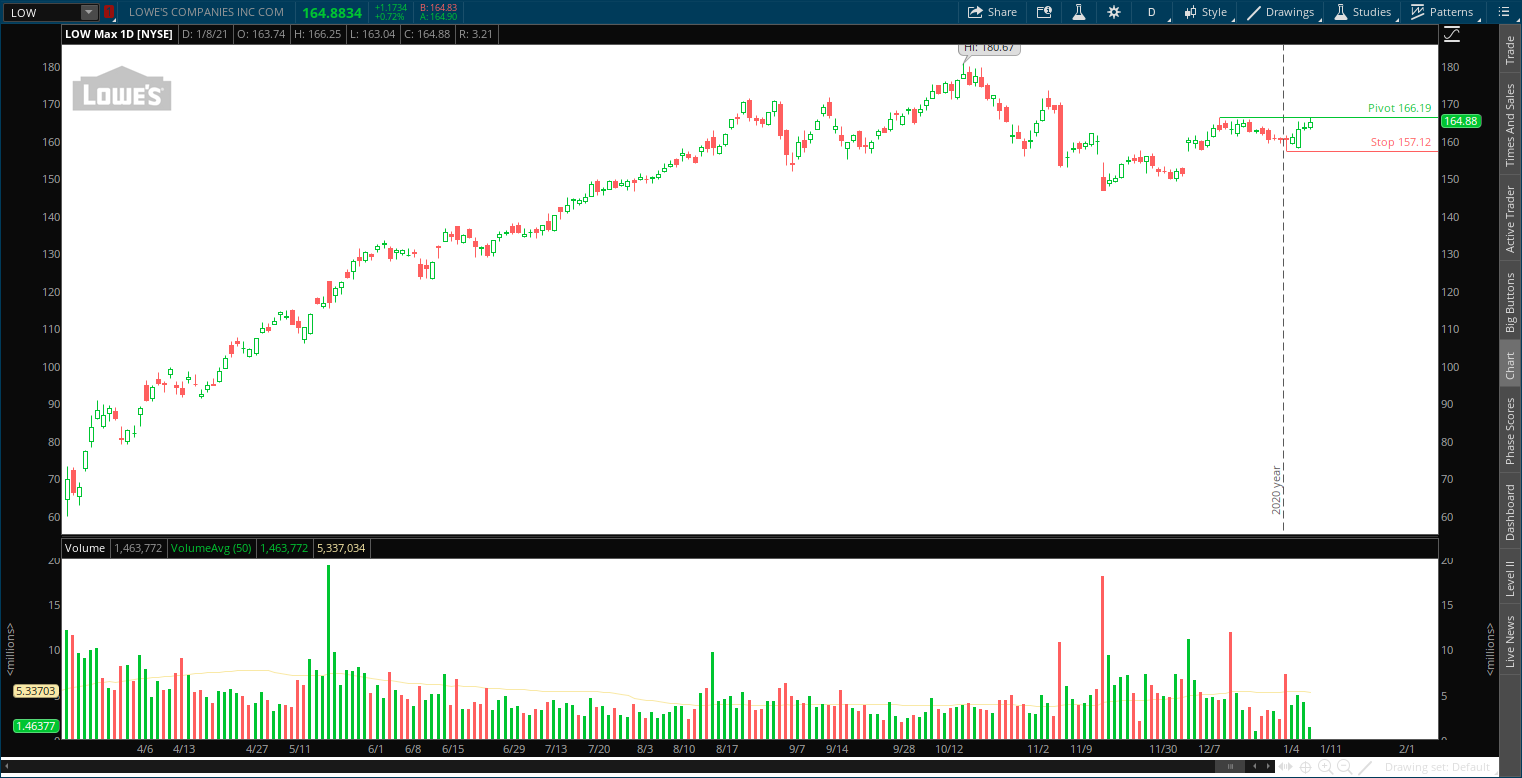Open the Drawings menu
This screenshot has width=1522, height=778.
pos(1280,12)
